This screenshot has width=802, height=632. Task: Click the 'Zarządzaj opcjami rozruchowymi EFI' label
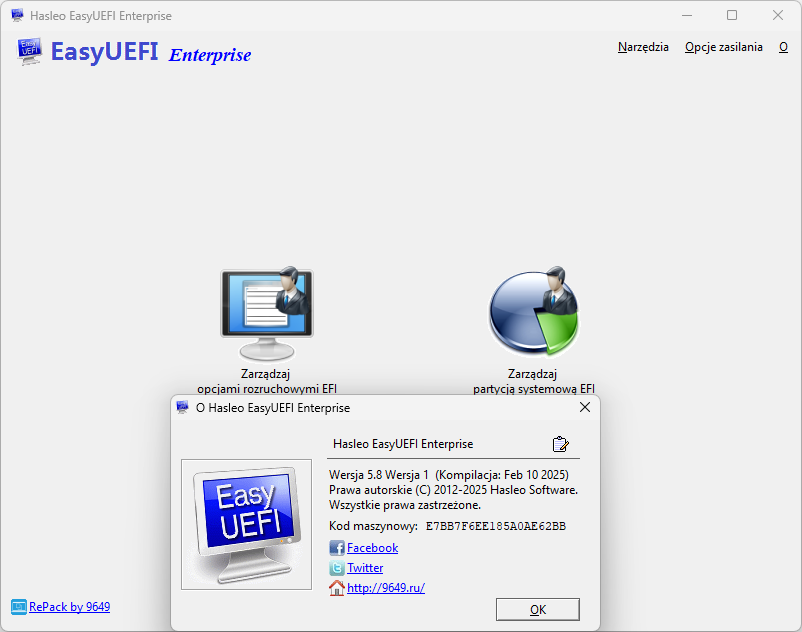click(266, 381)
